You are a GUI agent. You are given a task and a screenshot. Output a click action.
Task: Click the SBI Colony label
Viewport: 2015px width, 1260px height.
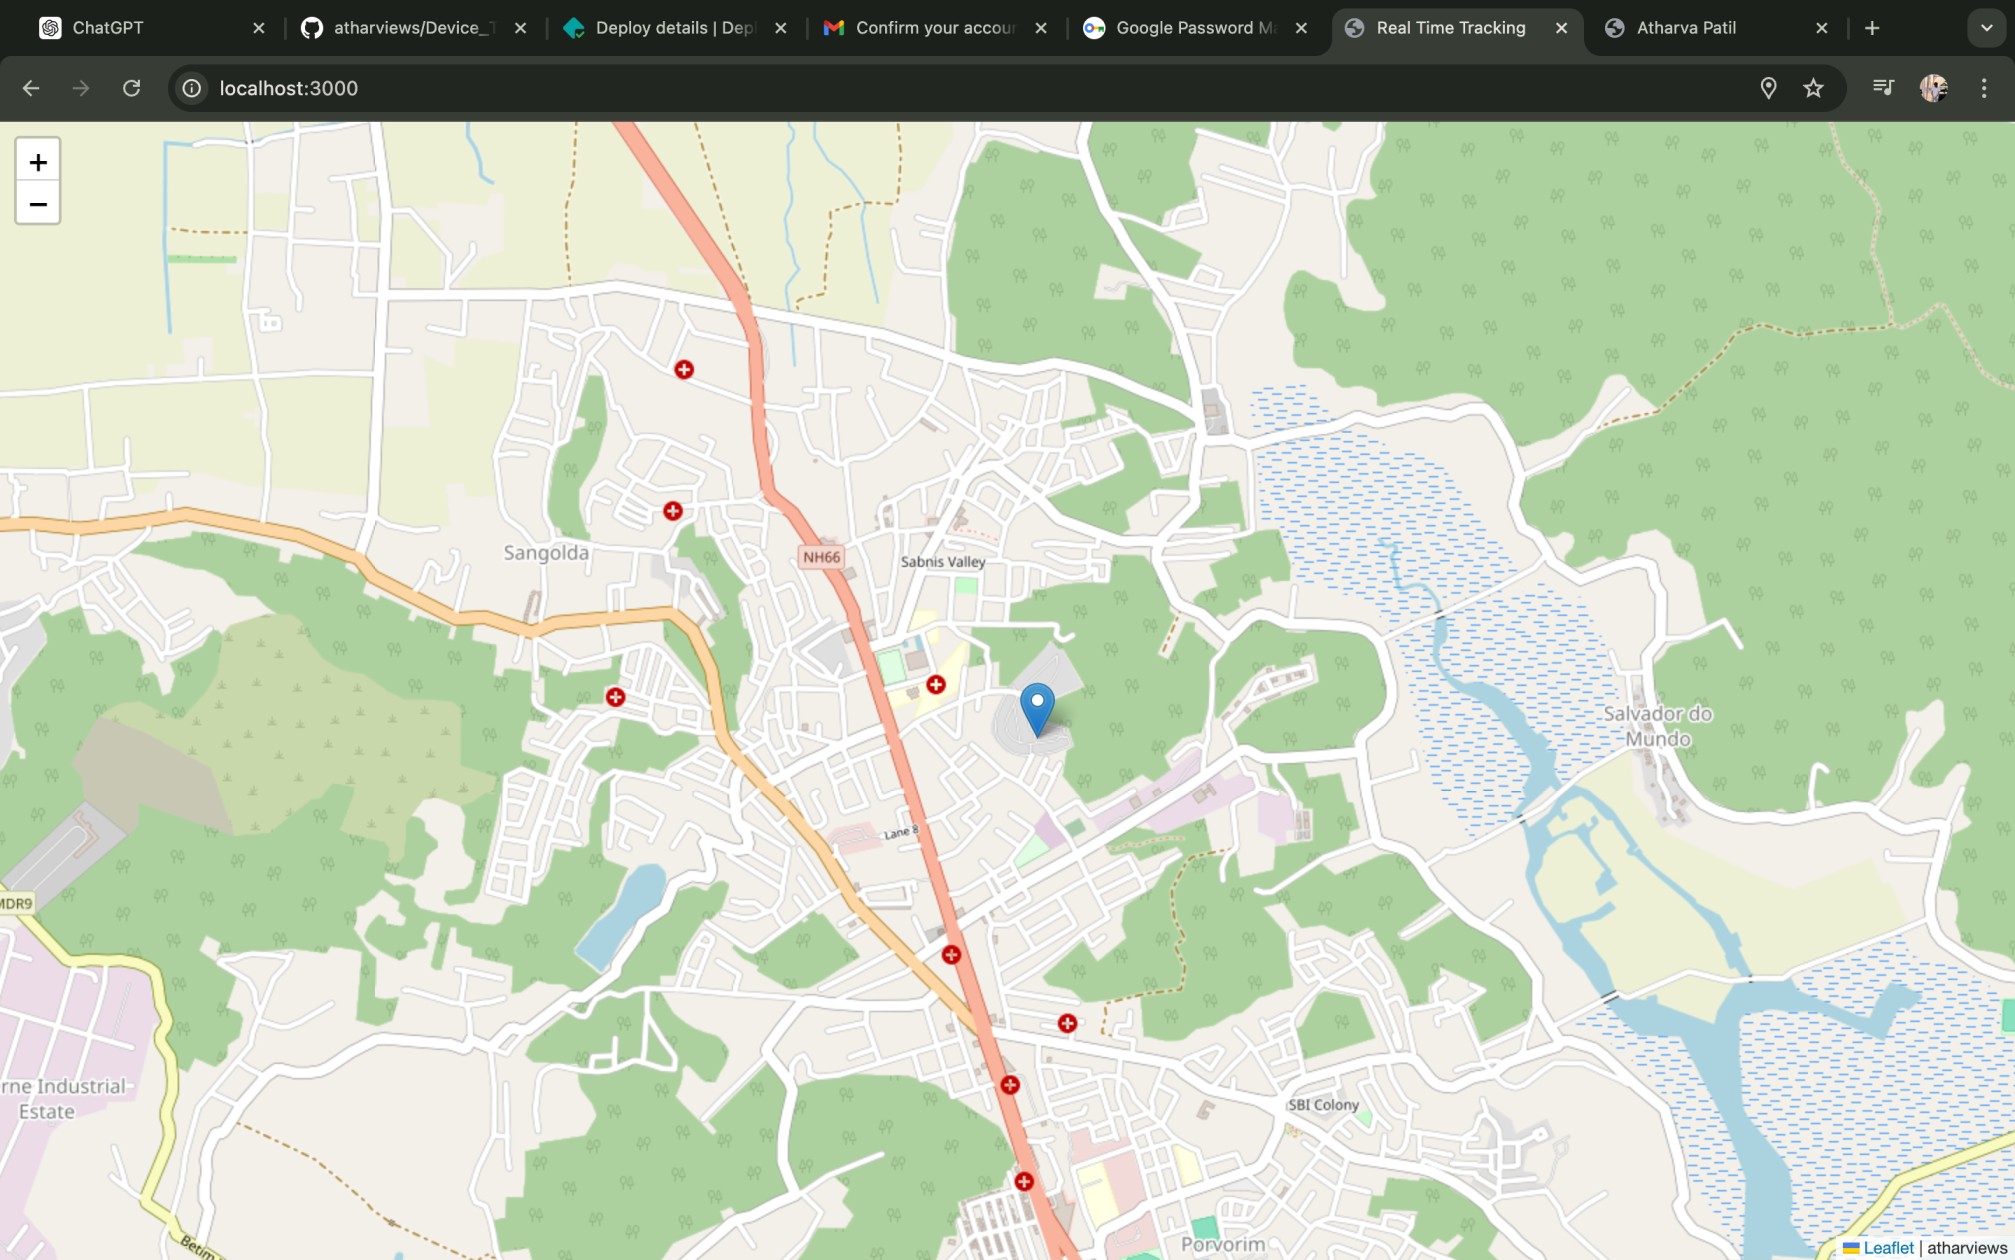click(1323, 1105)
